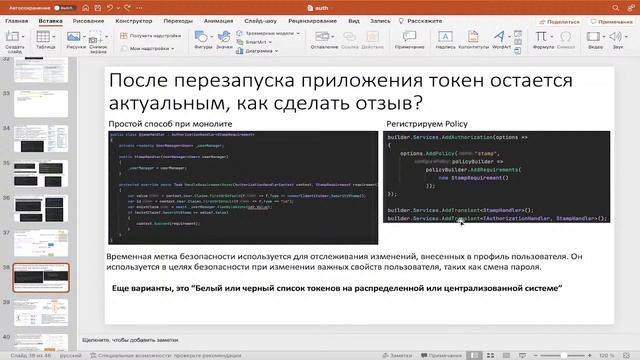
Task: Open the Рецензирование tab
Action: coord(313,21)
